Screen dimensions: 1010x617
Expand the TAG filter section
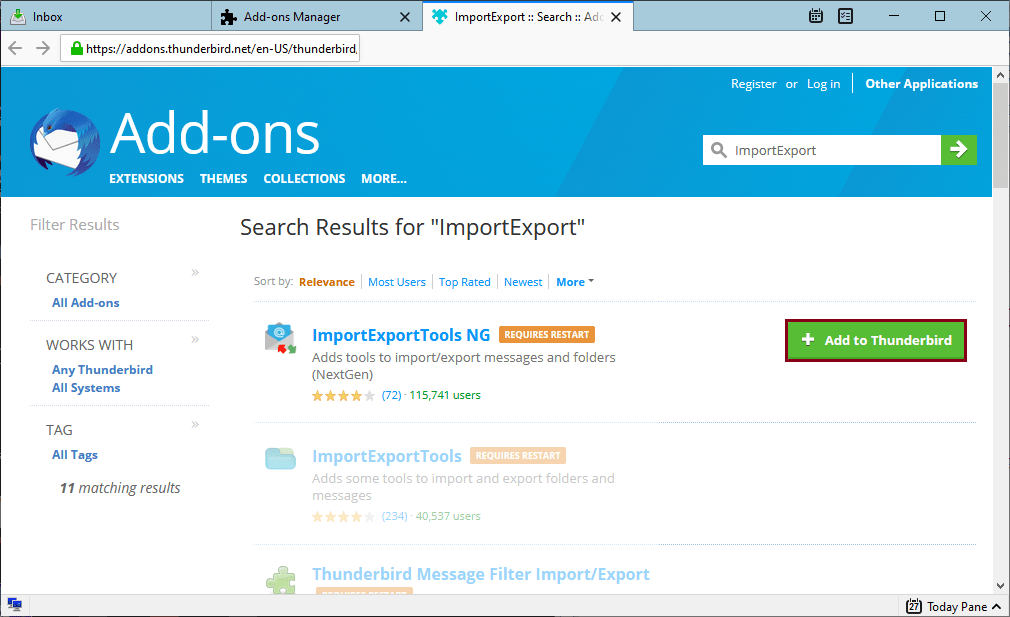(x=195, y=424)
